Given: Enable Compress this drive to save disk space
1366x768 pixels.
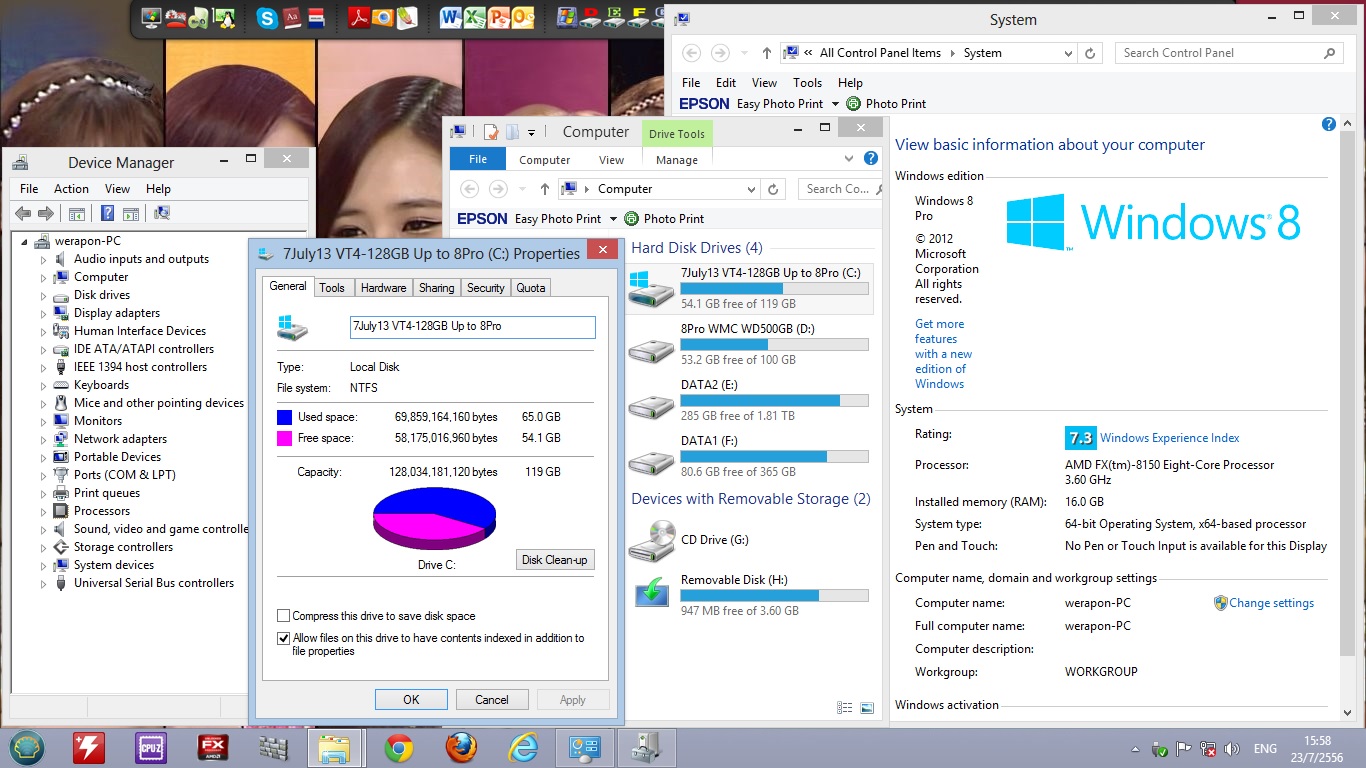Looking at the screenshot, I should coord(284,616).
